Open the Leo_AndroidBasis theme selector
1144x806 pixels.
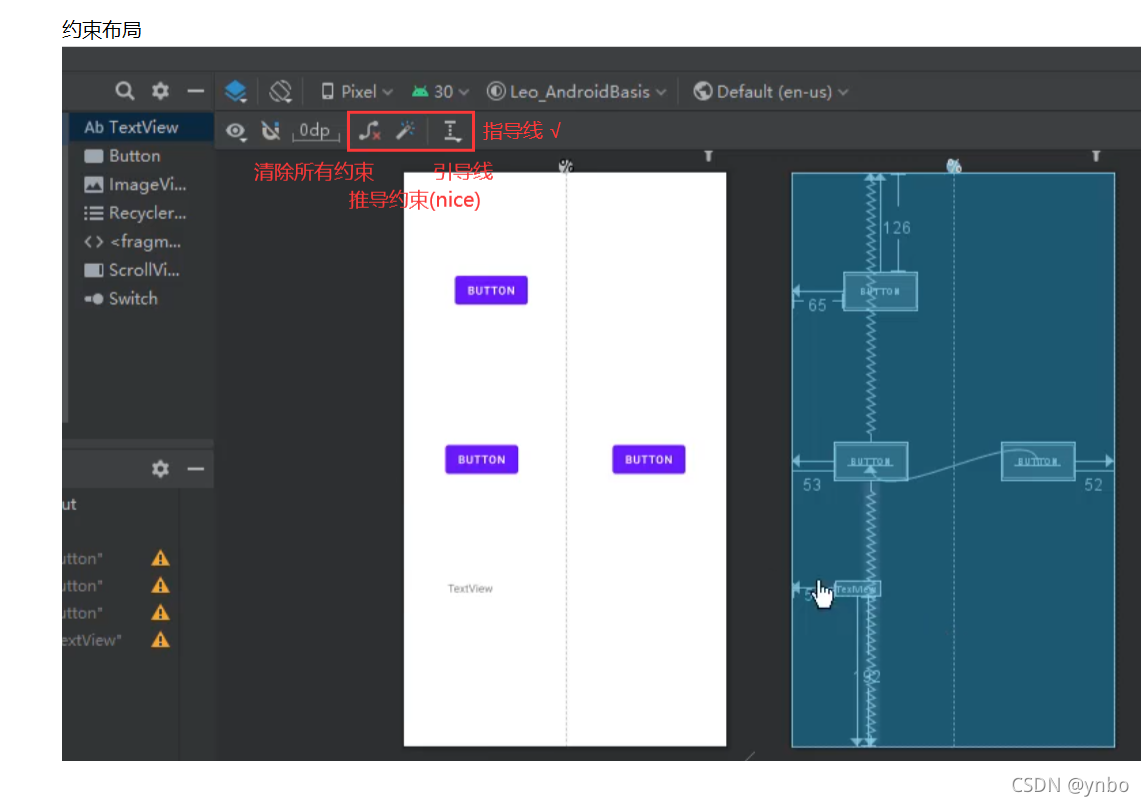(577, 91)
